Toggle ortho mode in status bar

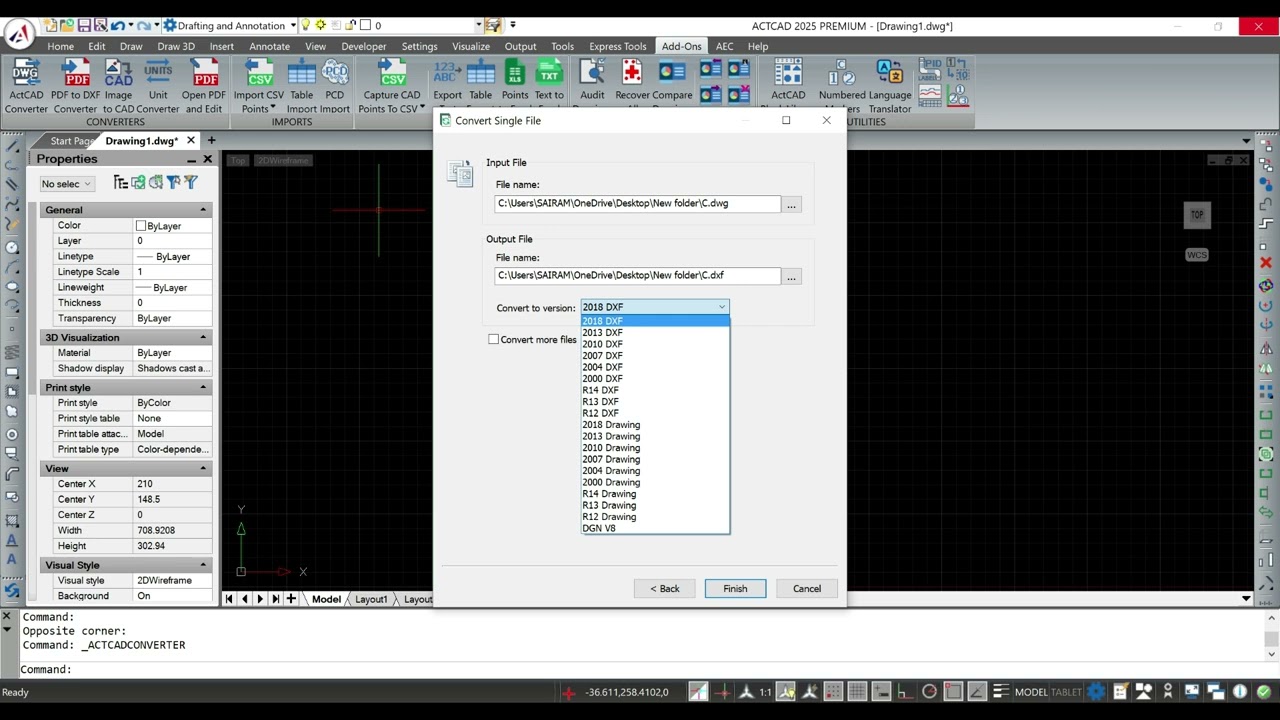pos(904,692)
